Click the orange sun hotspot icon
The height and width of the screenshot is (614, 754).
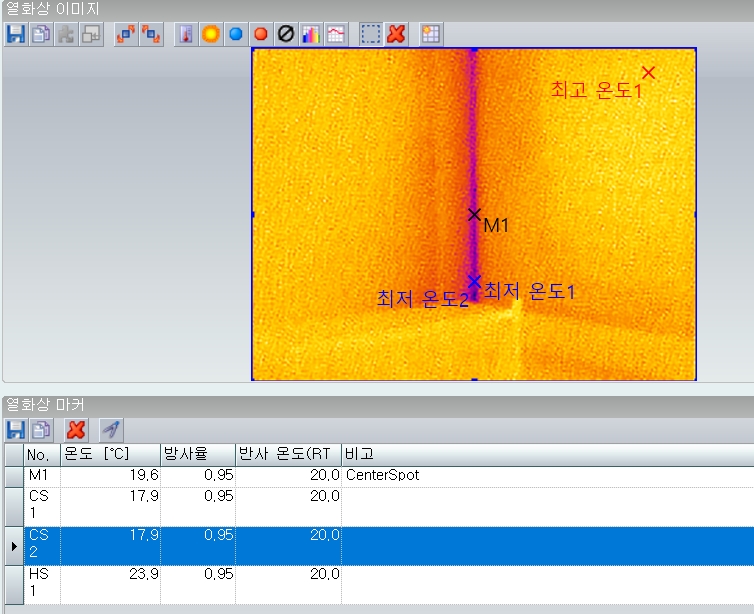click(211, 34)
